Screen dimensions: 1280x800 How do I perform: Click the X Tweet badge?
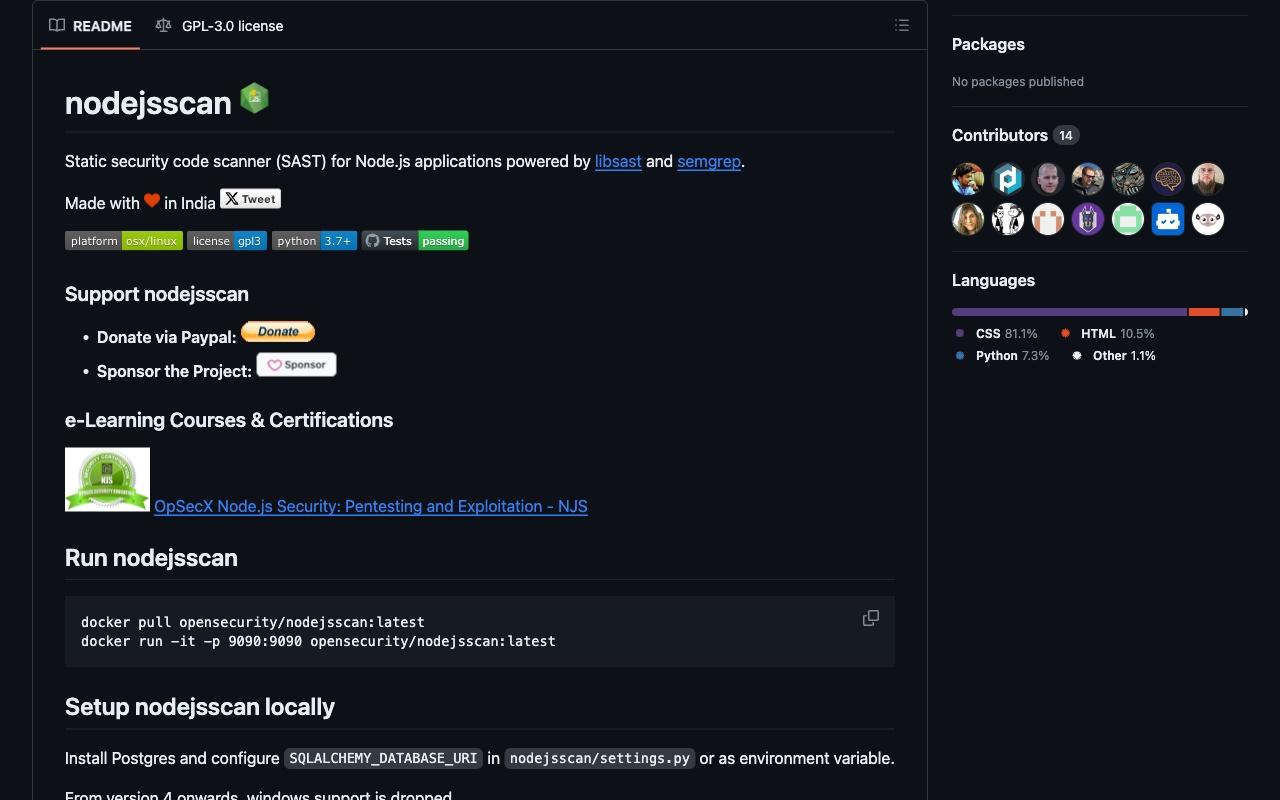[x=250, y=199]
